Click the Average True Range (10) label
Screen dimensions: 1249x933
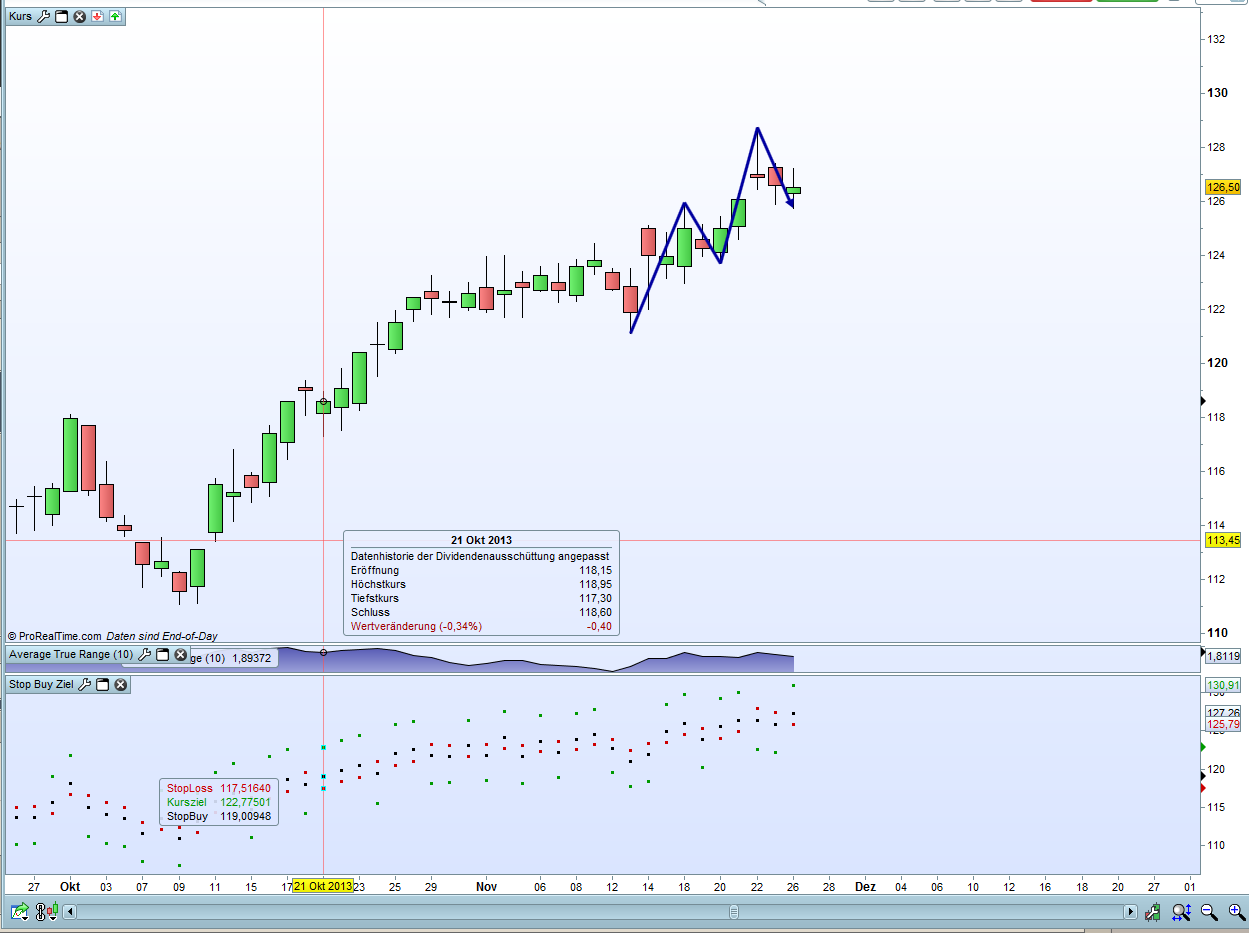coord(71,655)
